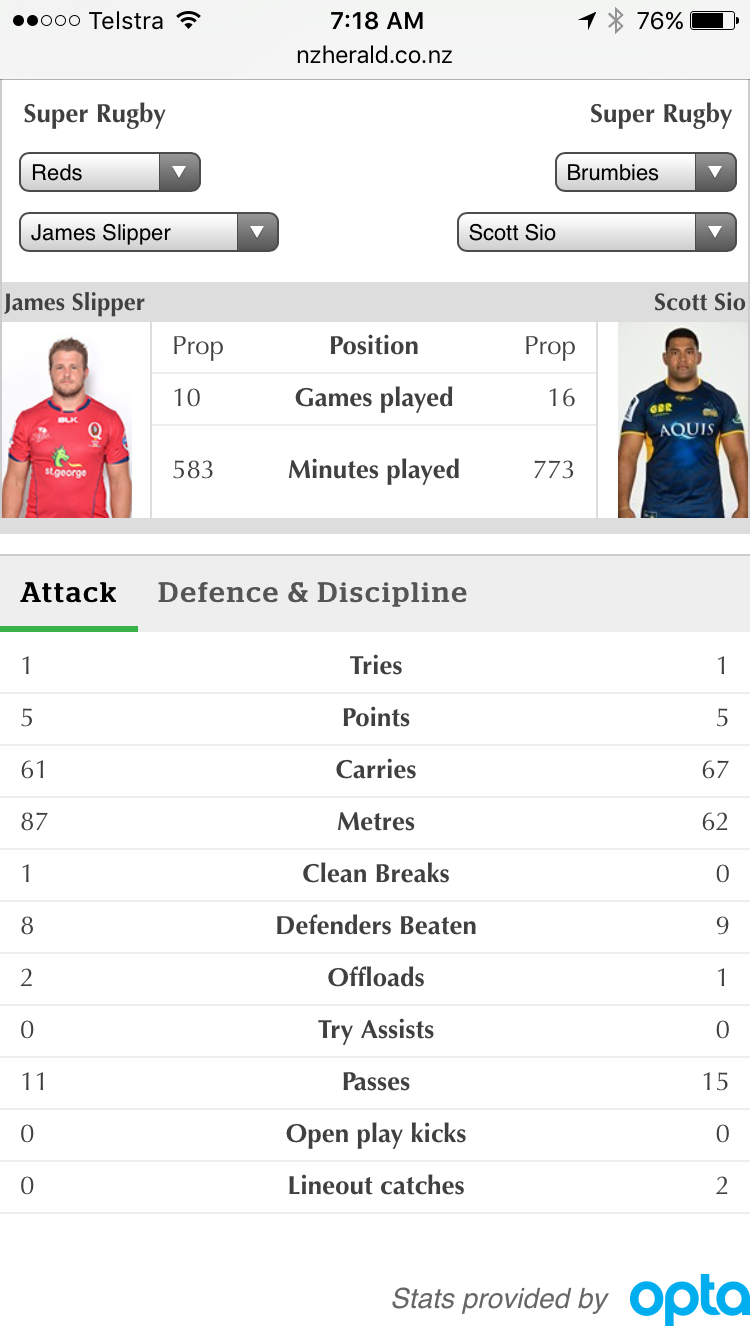Click the Opta logo
Screen dimensions: 750x1334
689,1298
